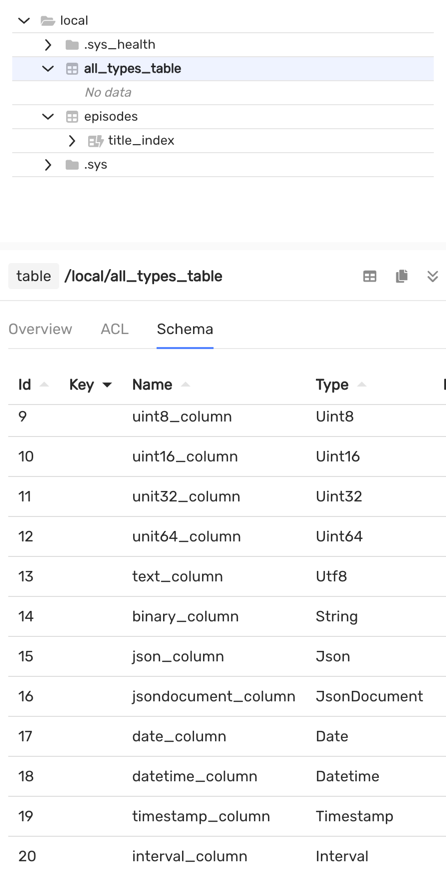The image size is (446, 876).
Task: Collapse the episodes table chevron
Action: click(48, 117)
